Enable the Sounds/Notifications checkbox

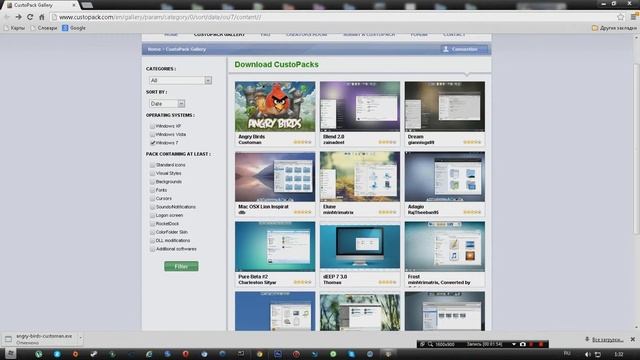pos(153,207)
